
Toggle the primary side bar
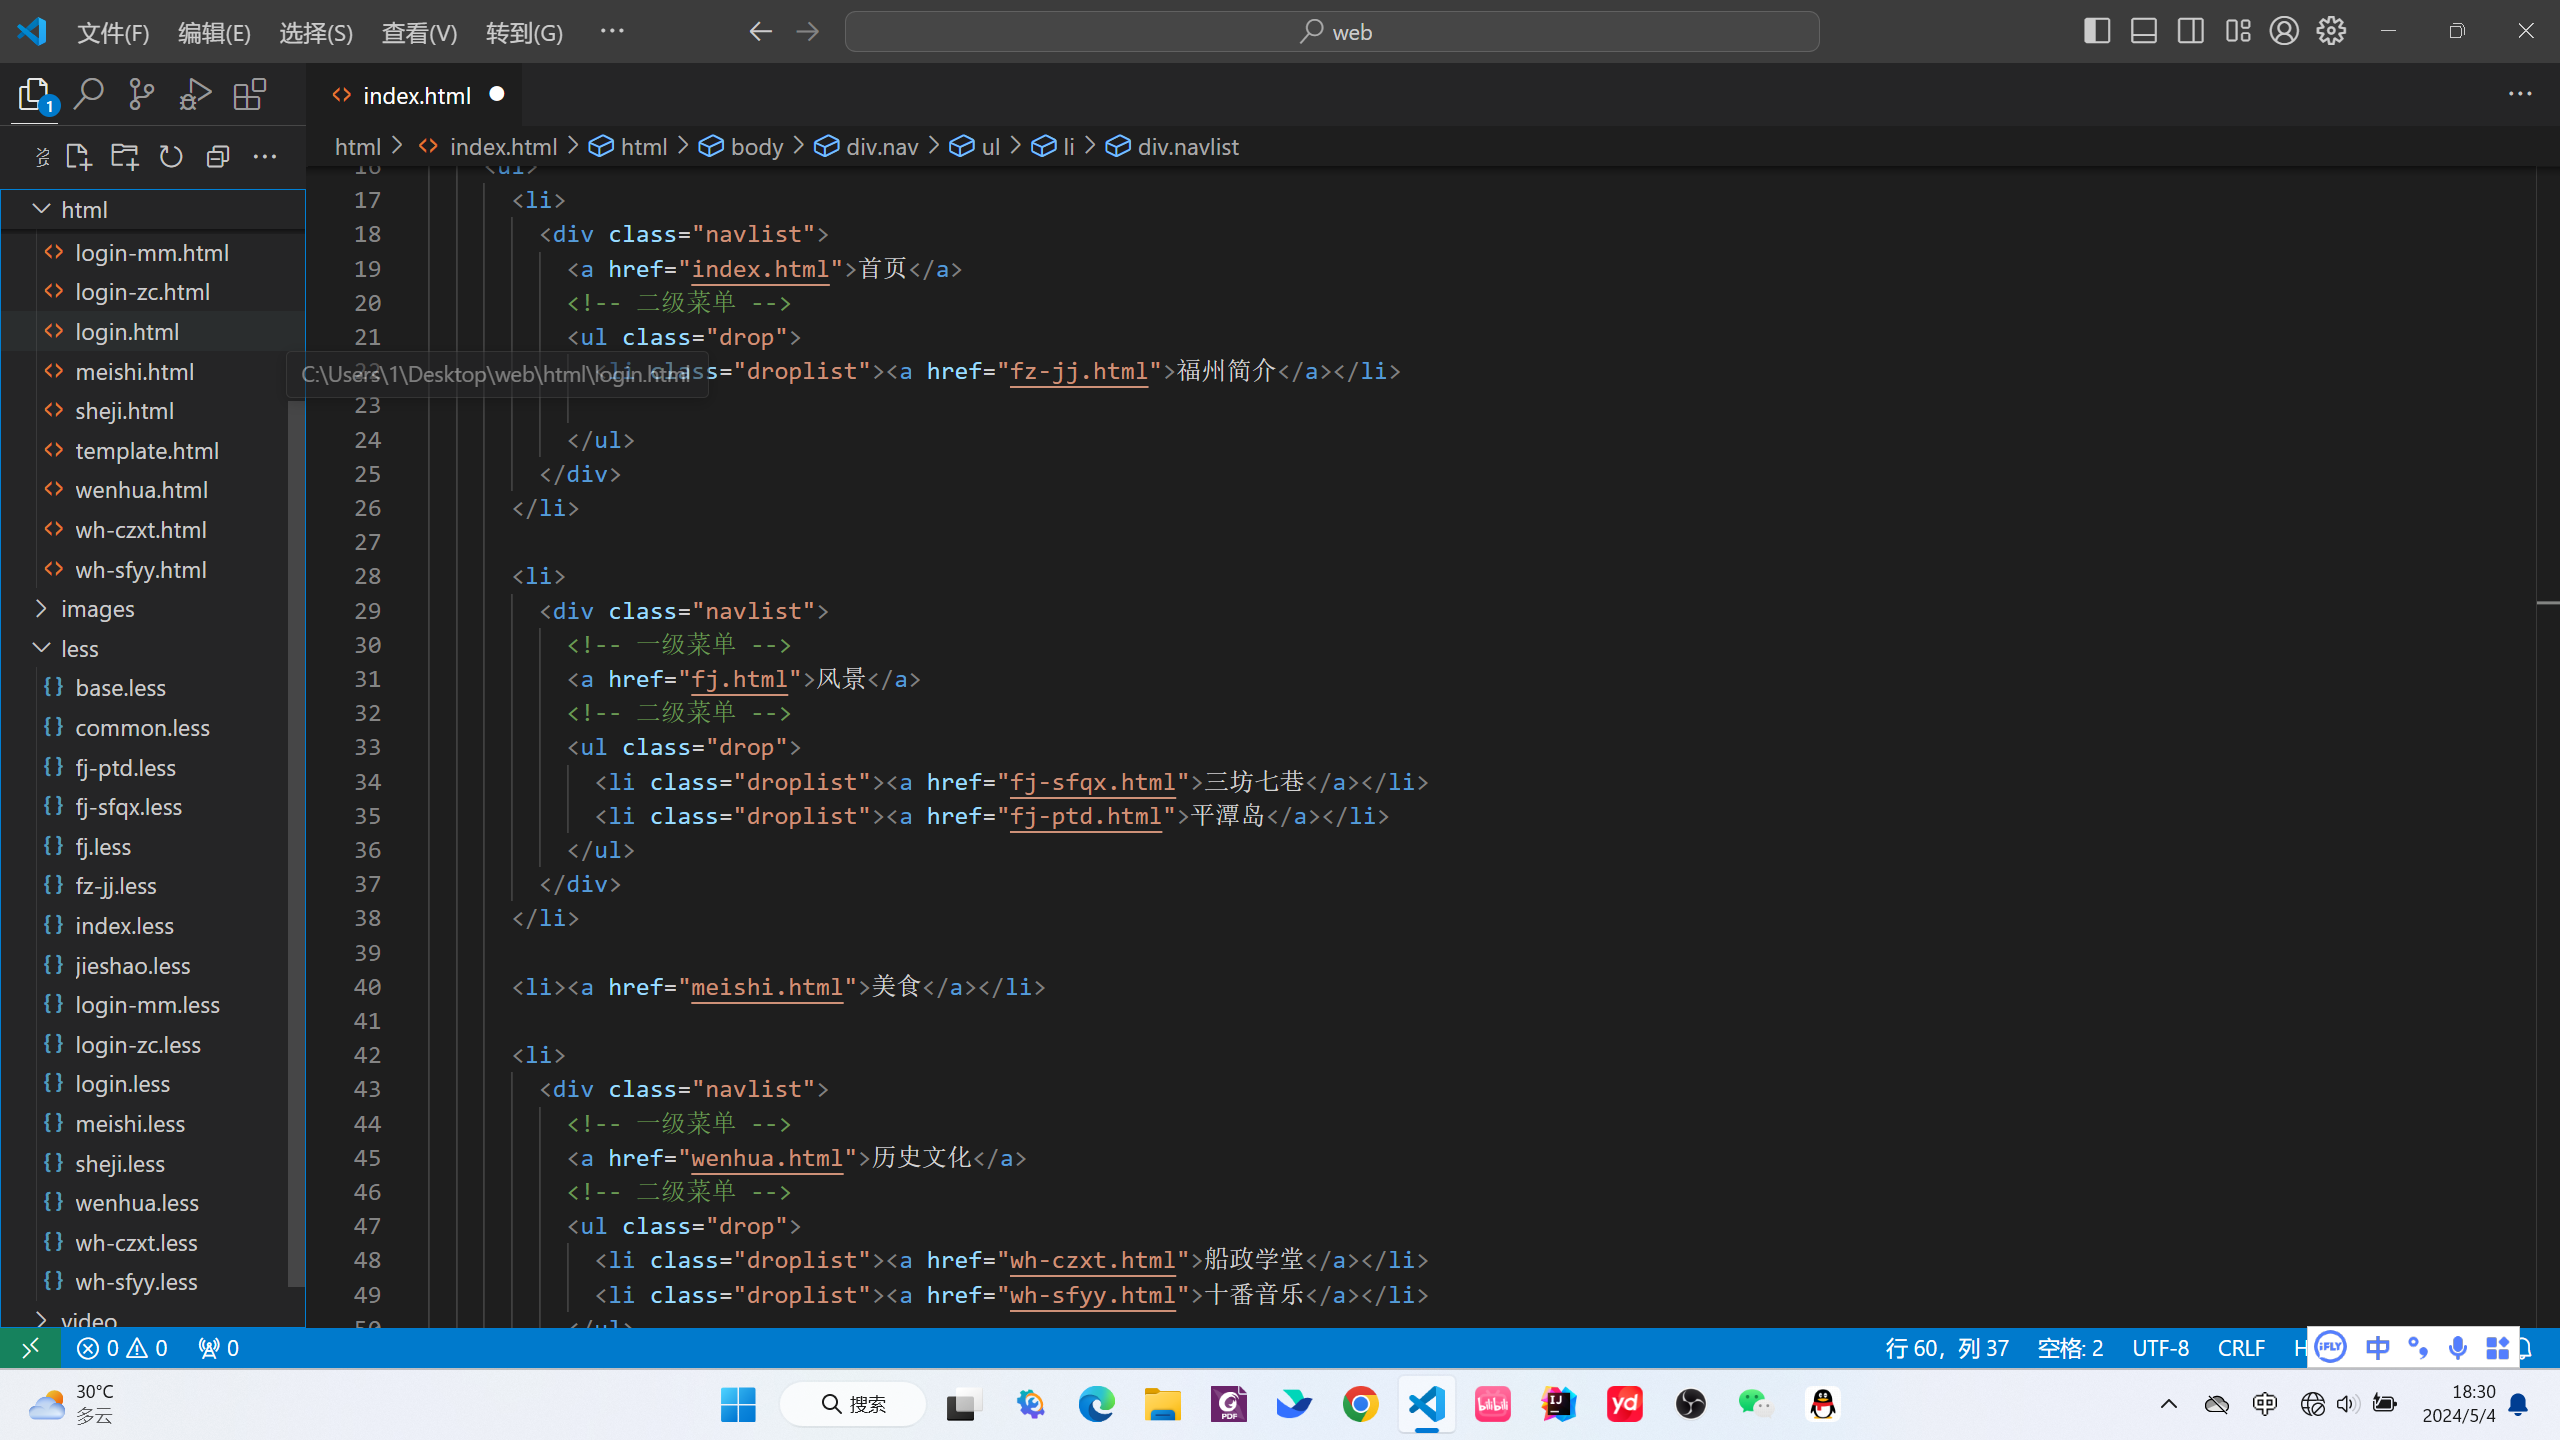[2097, 31]
